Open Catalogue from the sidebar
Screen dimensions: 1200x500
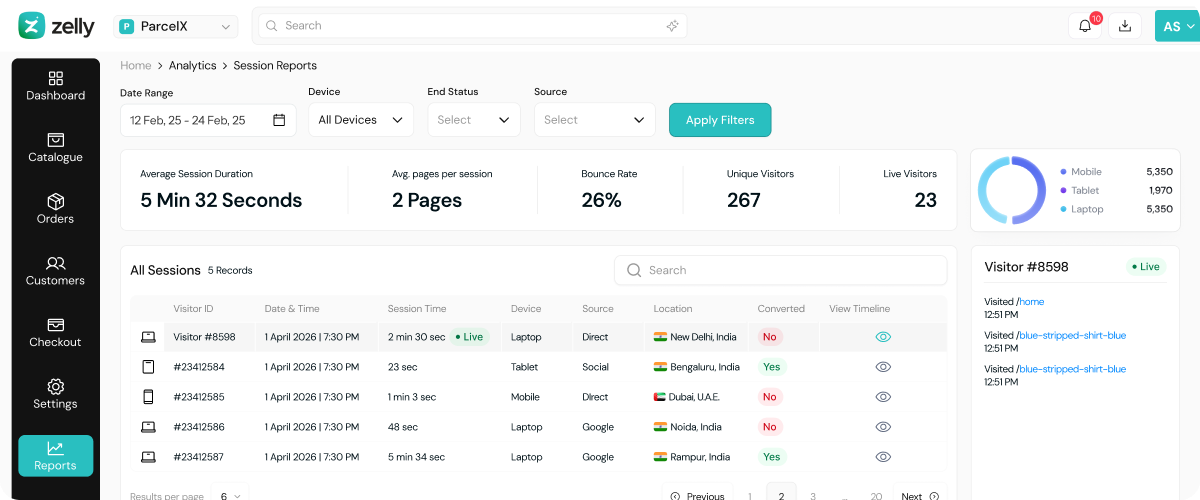56,147
